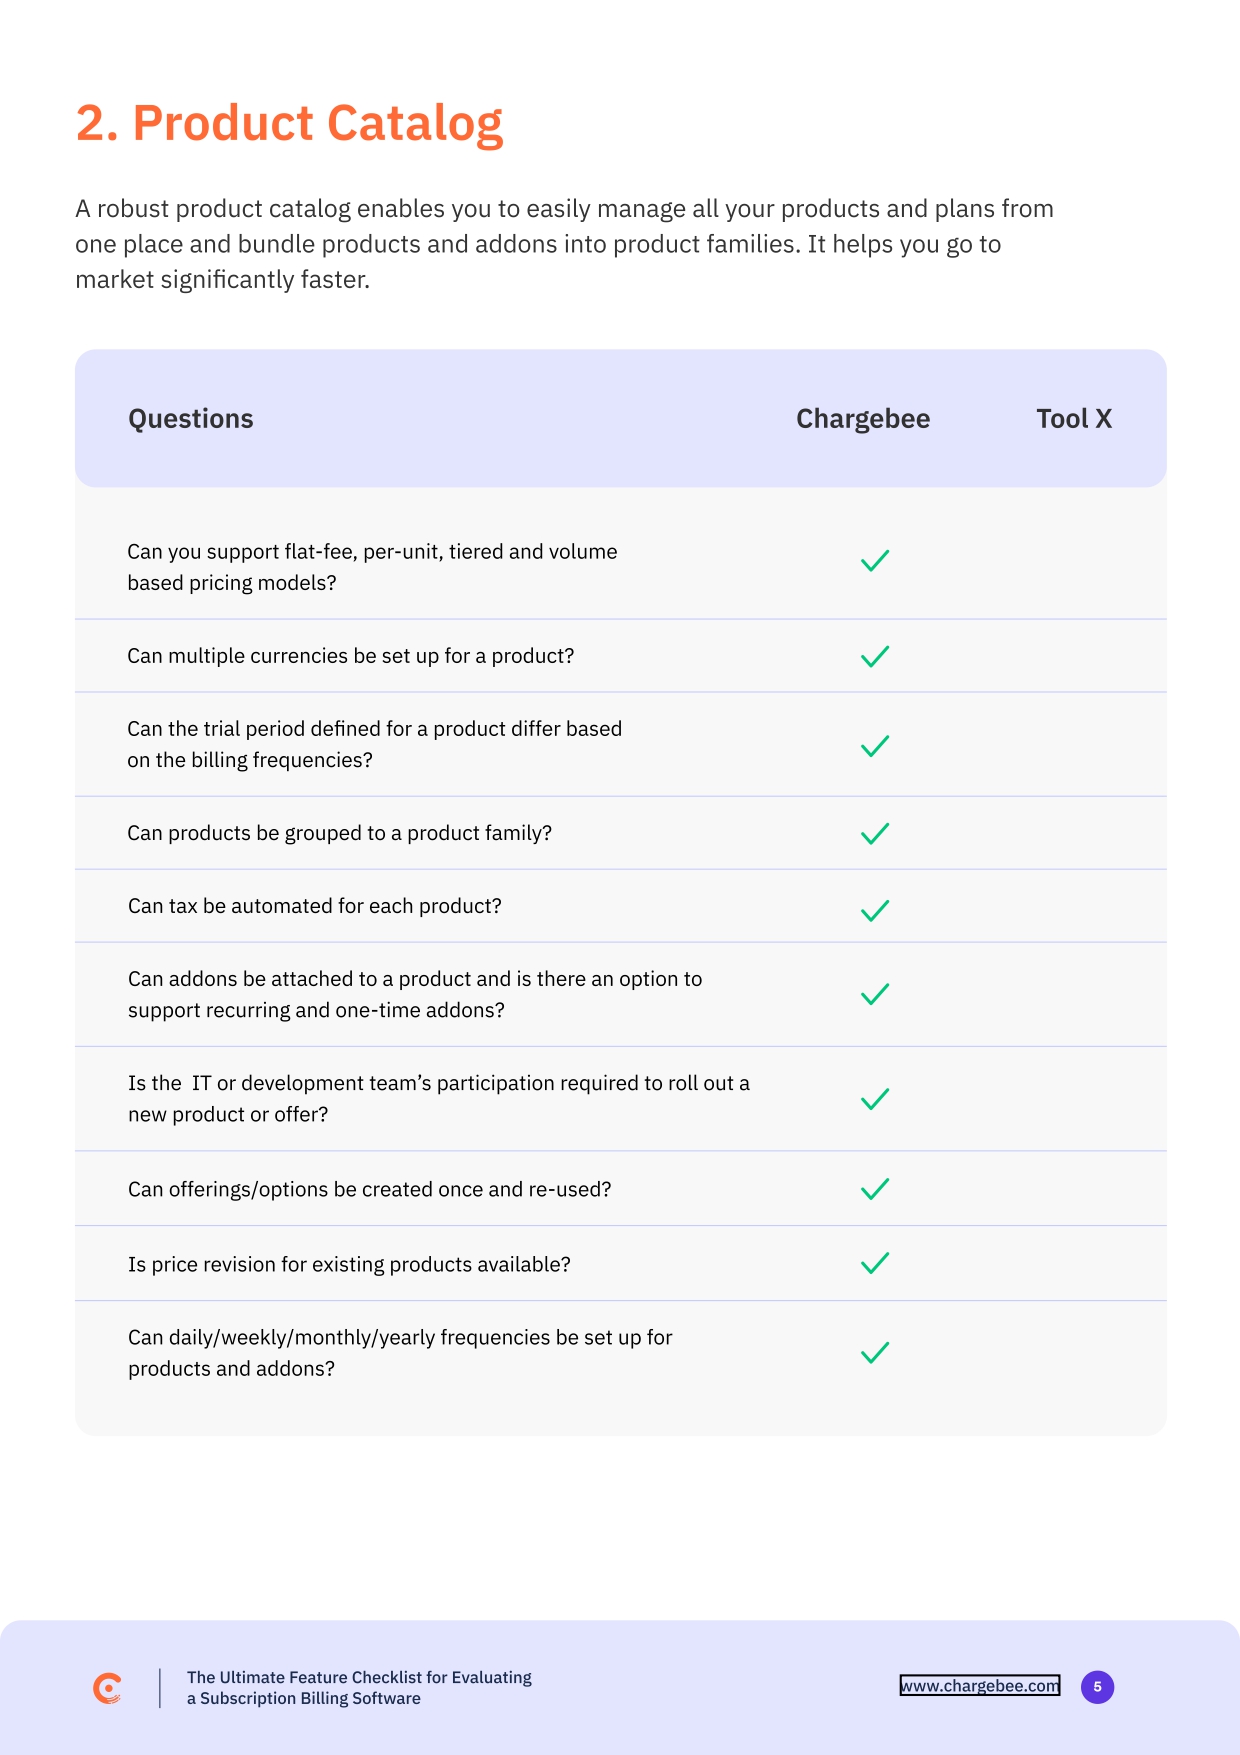The image size is (1240, 1755).
Task: Click the footer checklist title text
Action: 359,1688
